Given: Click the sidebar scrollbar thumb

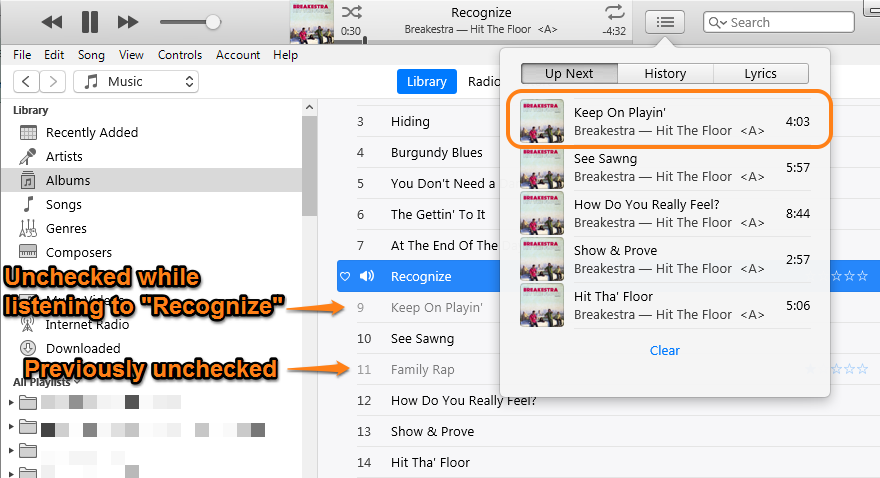Looking at the screenshot, I should 309,166.
